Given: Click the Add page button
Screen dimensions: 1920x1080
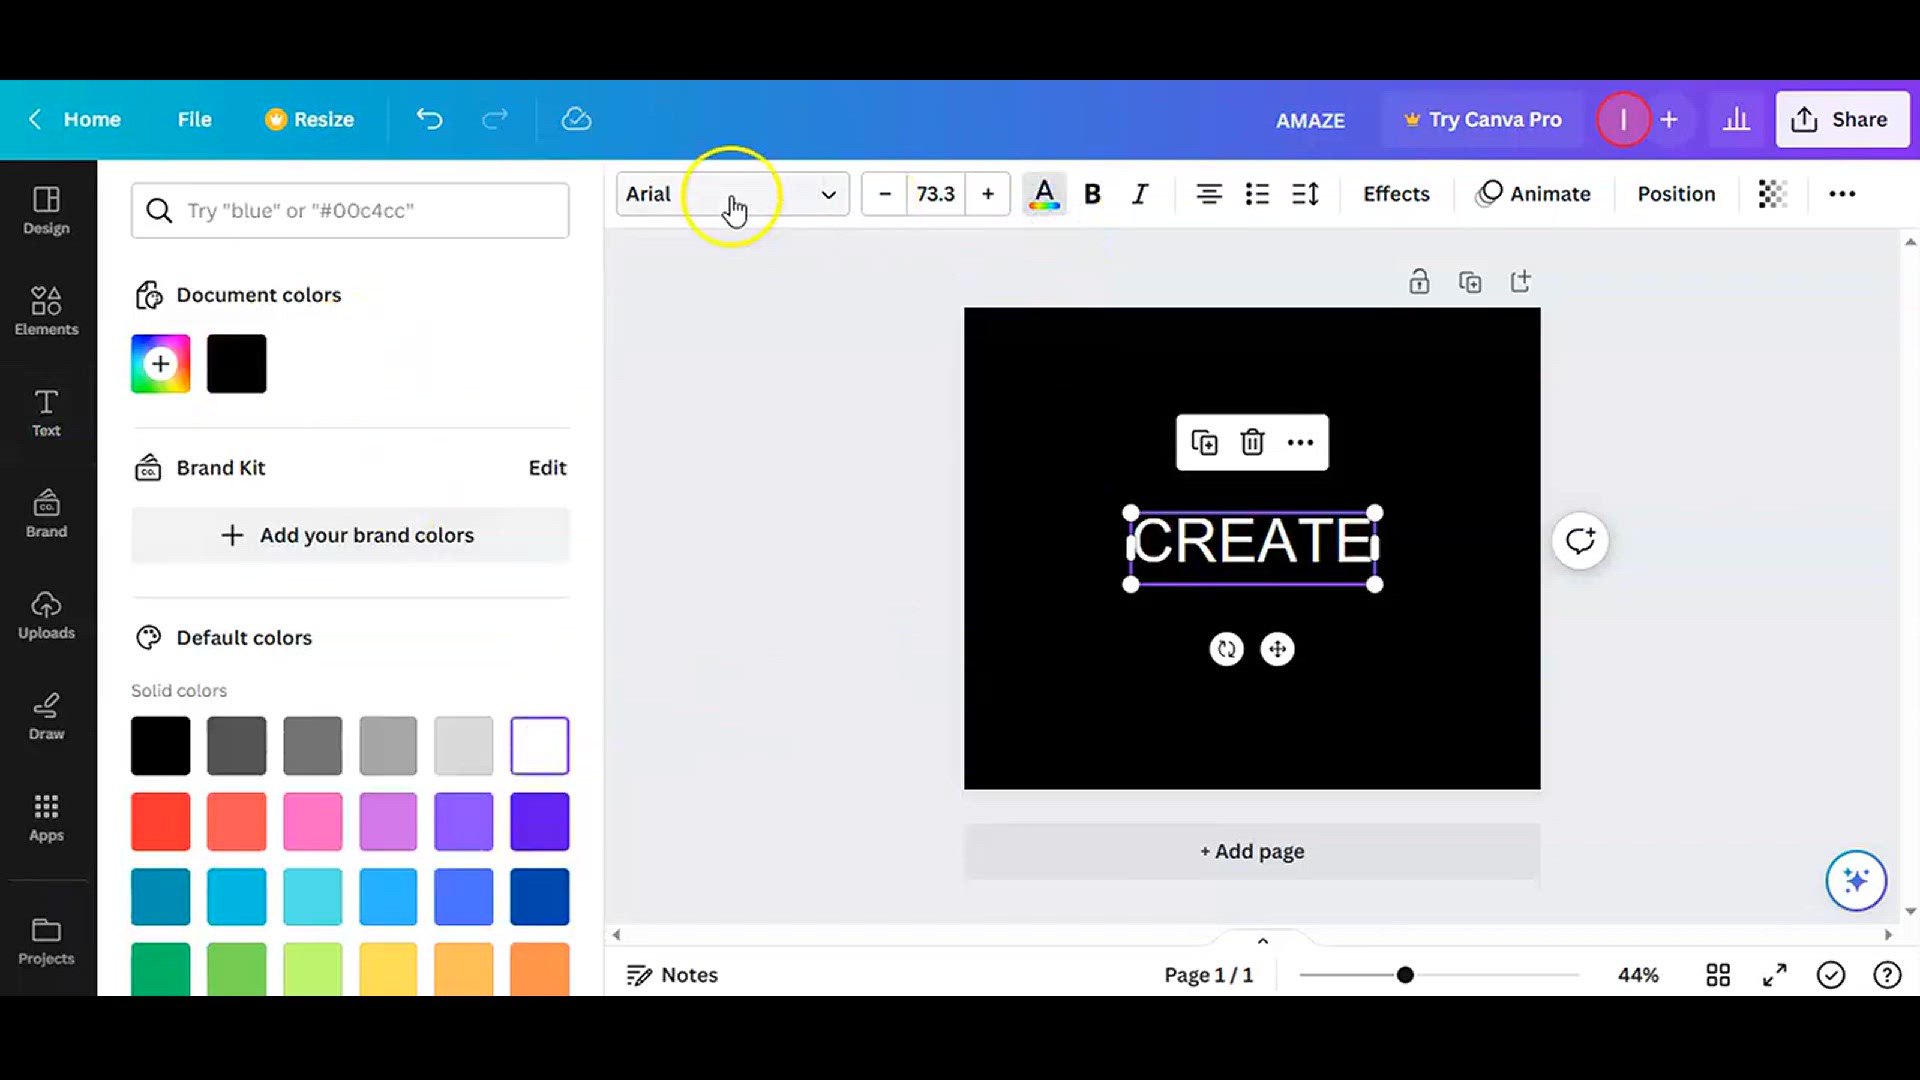Looking at the screenshot, I should [1252, 851].
